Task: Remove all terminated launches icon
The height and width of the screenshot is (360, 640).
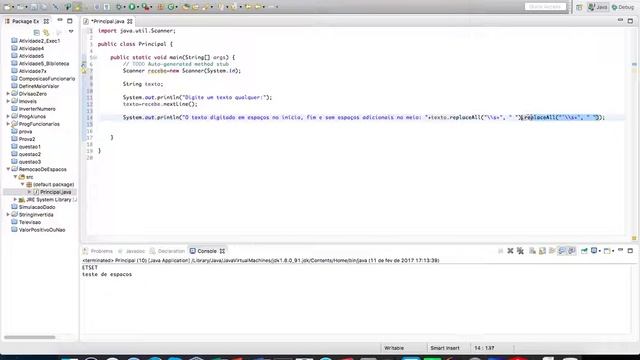Action: (520, 251)
